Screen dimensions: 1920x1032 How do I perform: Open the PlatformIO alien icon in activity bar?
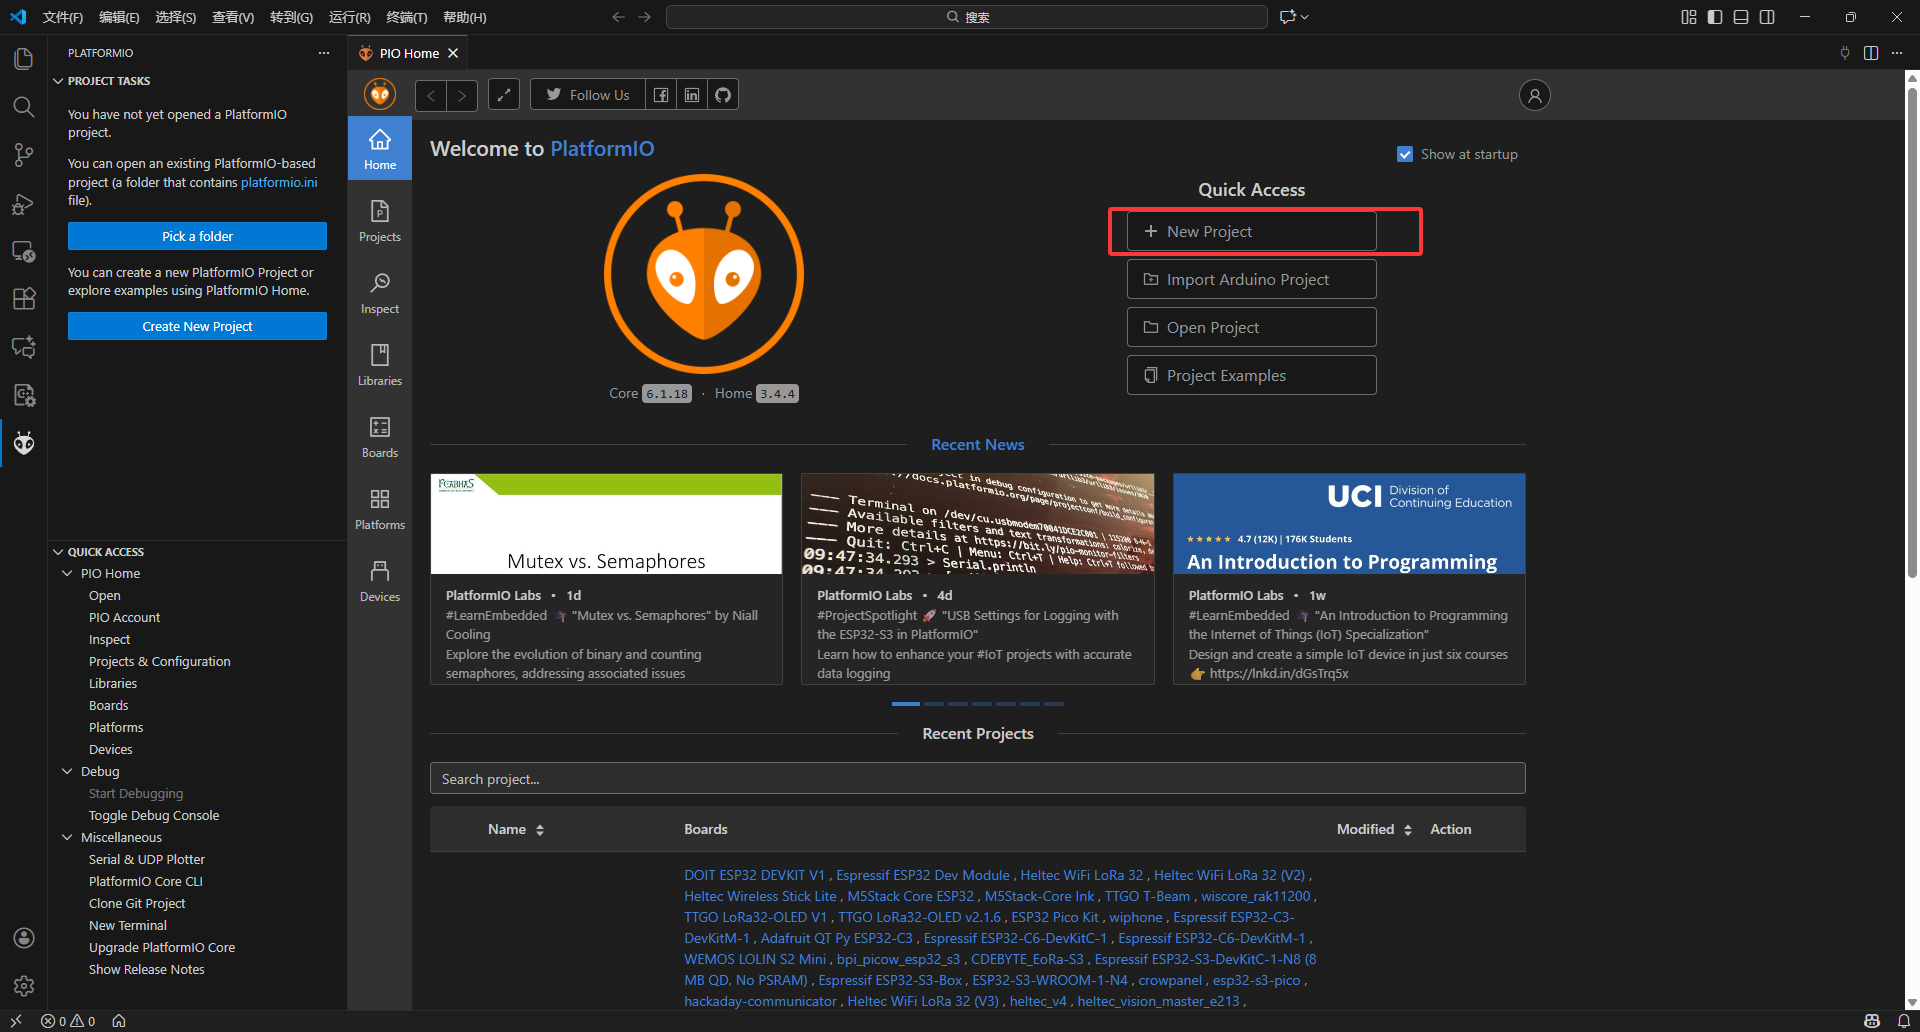pos(24,443)
